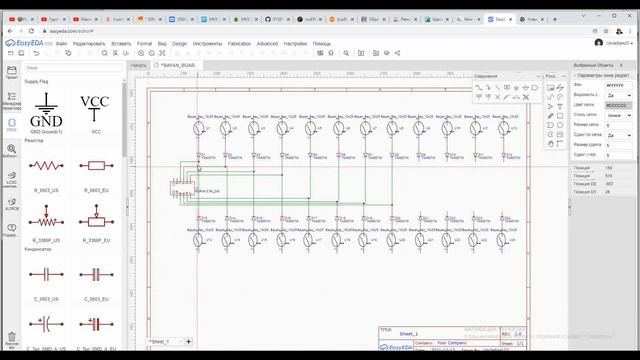The height and width of the screenshot is (360, 640).
Task: Open the grid style dropdown
Action: click(618, 116)
